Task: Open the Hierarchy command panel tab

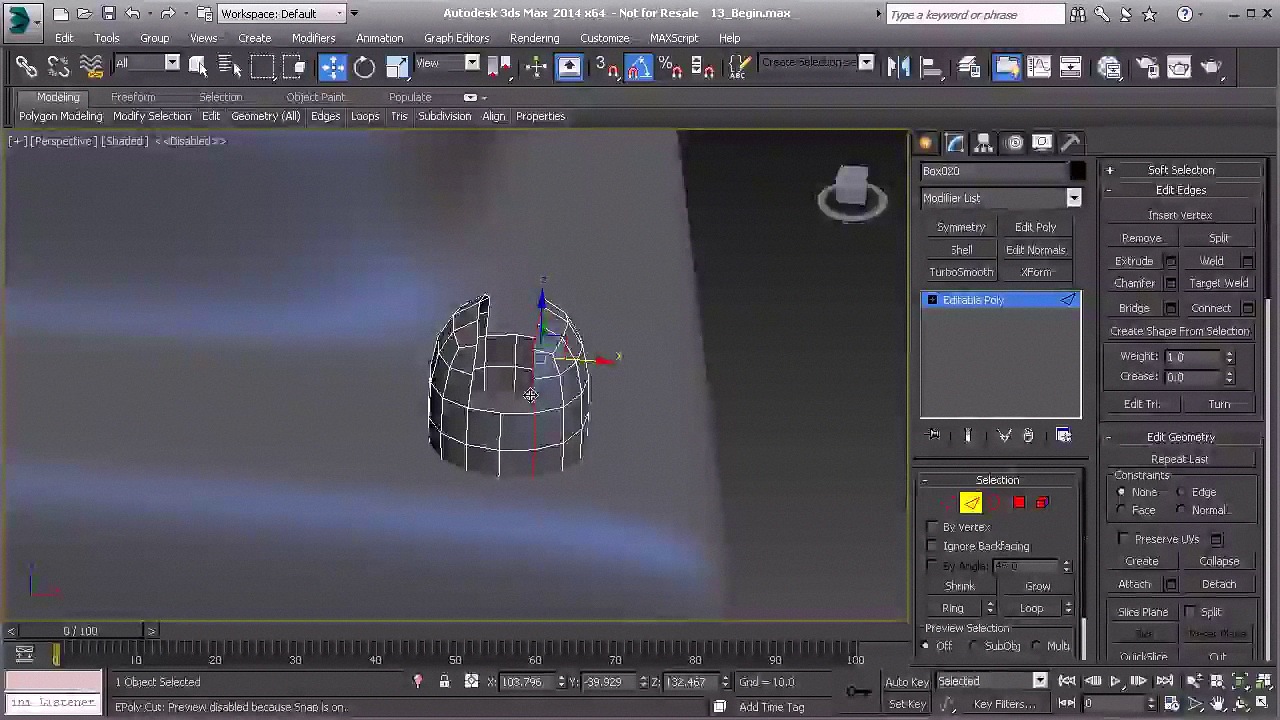Action: click(984, 143)
